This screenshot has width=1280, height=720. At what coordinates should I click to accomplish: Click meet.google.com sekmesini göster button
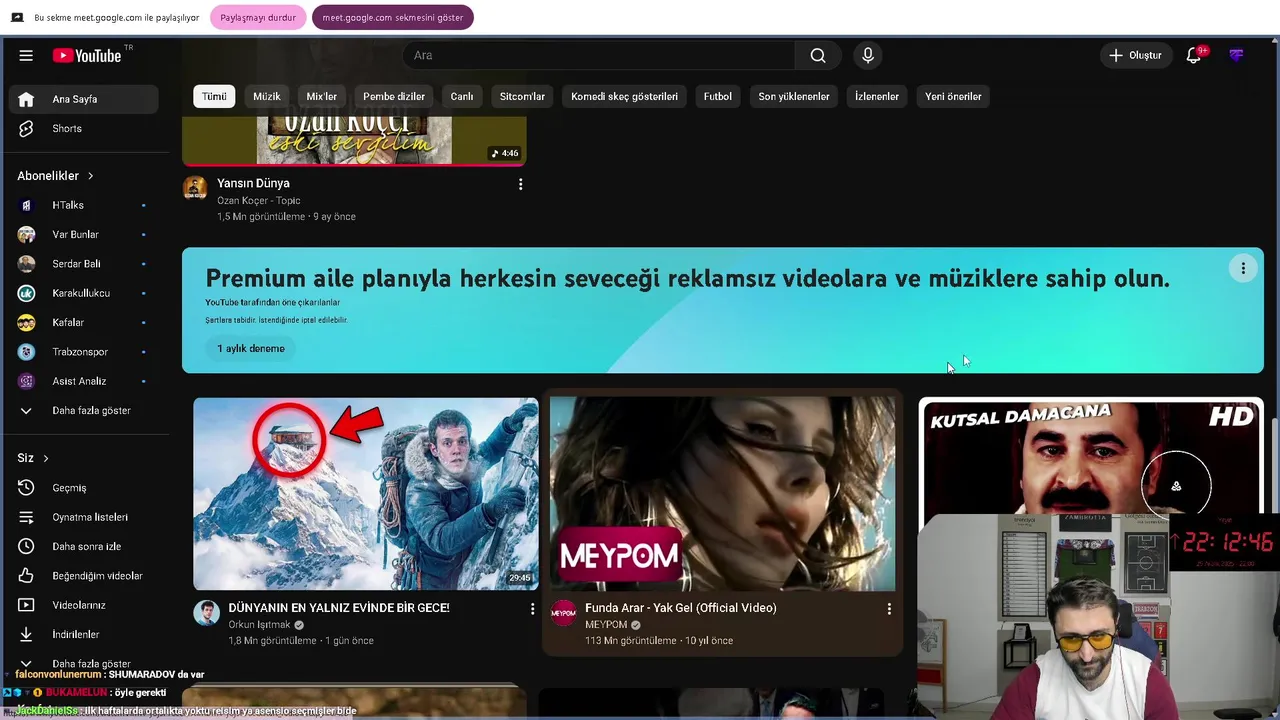click(x=392, y=18)
